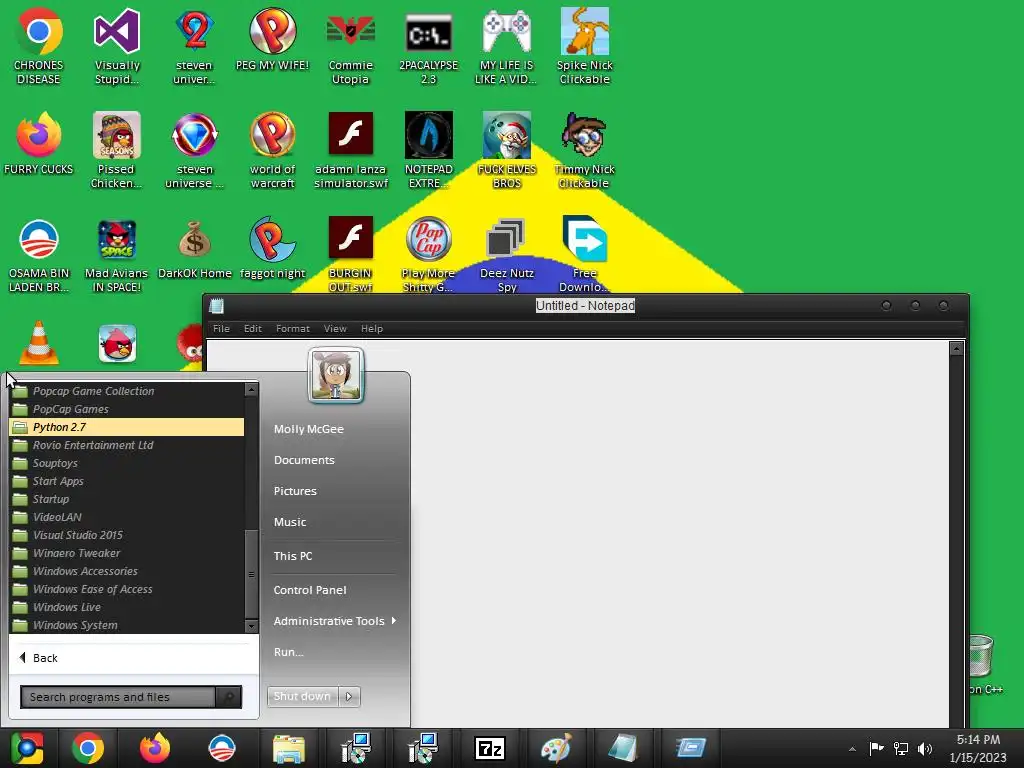Open the network tray icon
This screenshot has height=768, width=1024.
pos(901,748)
